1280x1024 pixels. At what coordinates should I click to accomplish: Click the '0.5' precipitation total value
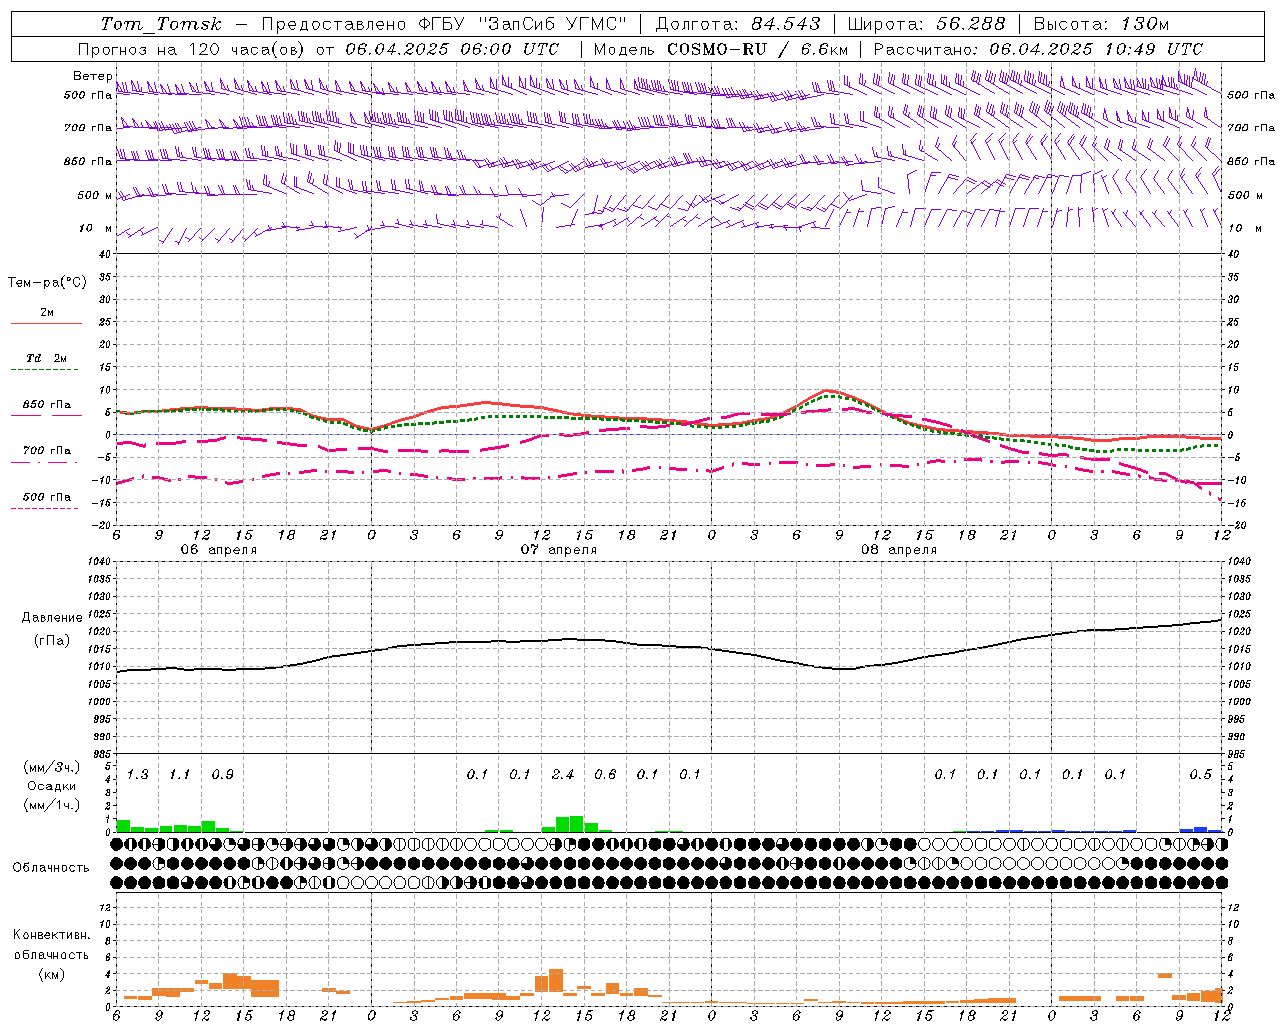click(1200, 775)
